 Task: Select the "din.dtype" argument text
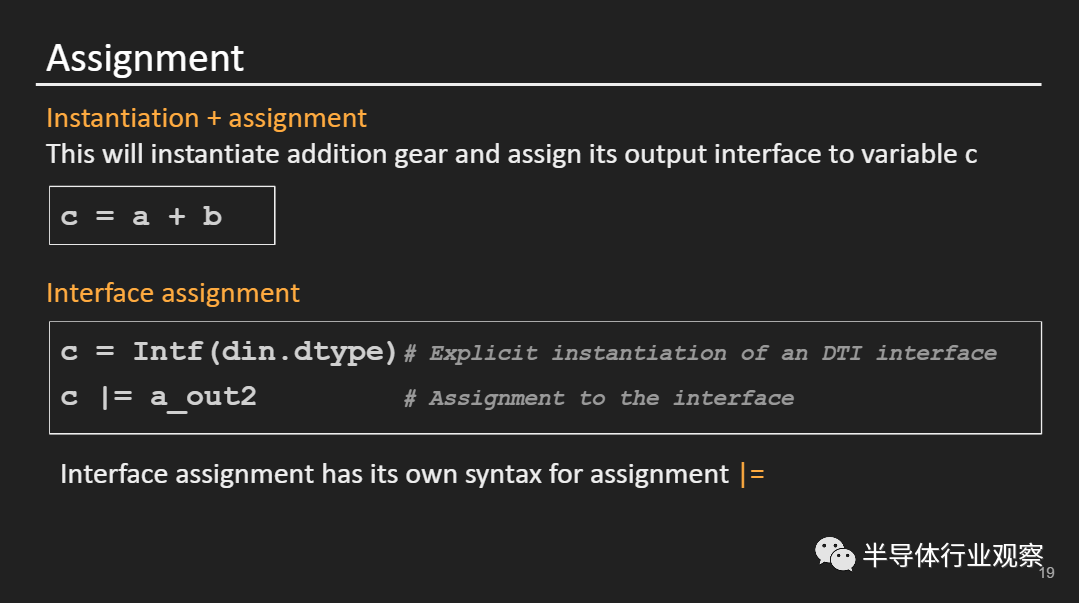pyautogui.click(x=308, y=352)
